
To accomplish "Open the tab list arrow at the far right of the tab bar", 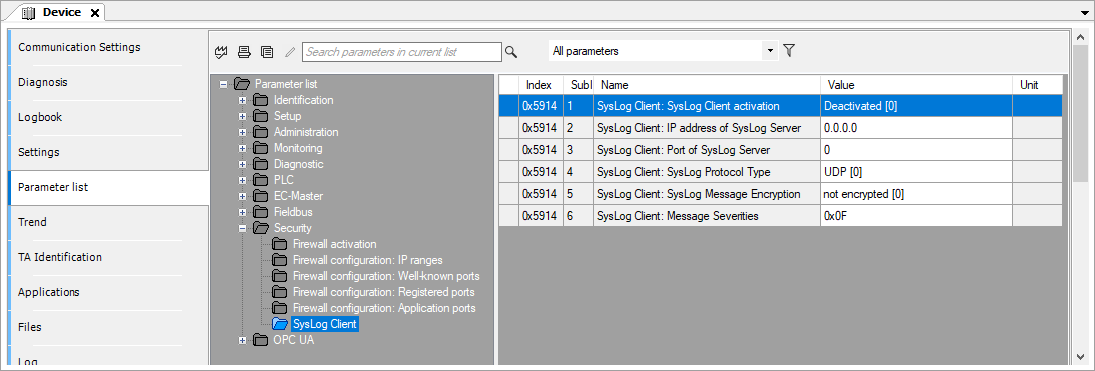I will pos(1085,13).
